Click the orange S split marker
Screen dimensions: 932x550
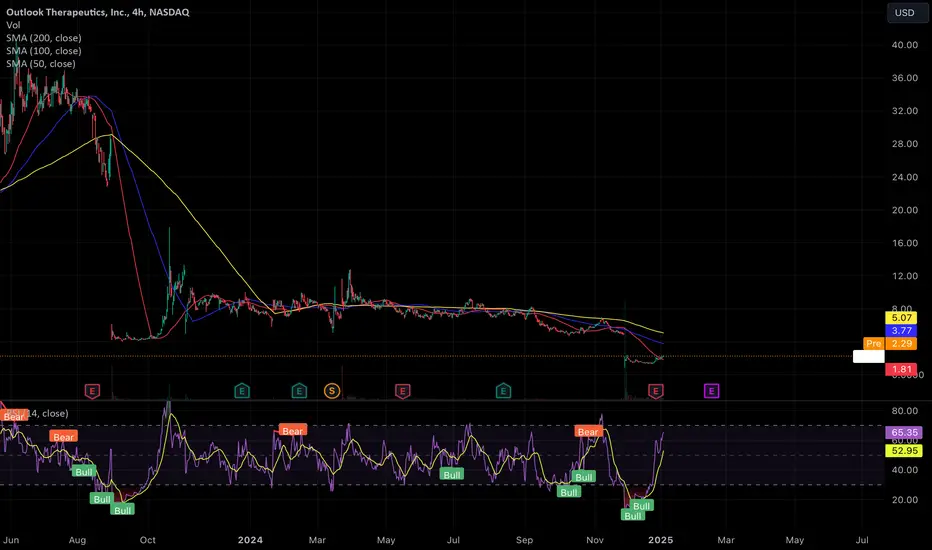(332, 391)
